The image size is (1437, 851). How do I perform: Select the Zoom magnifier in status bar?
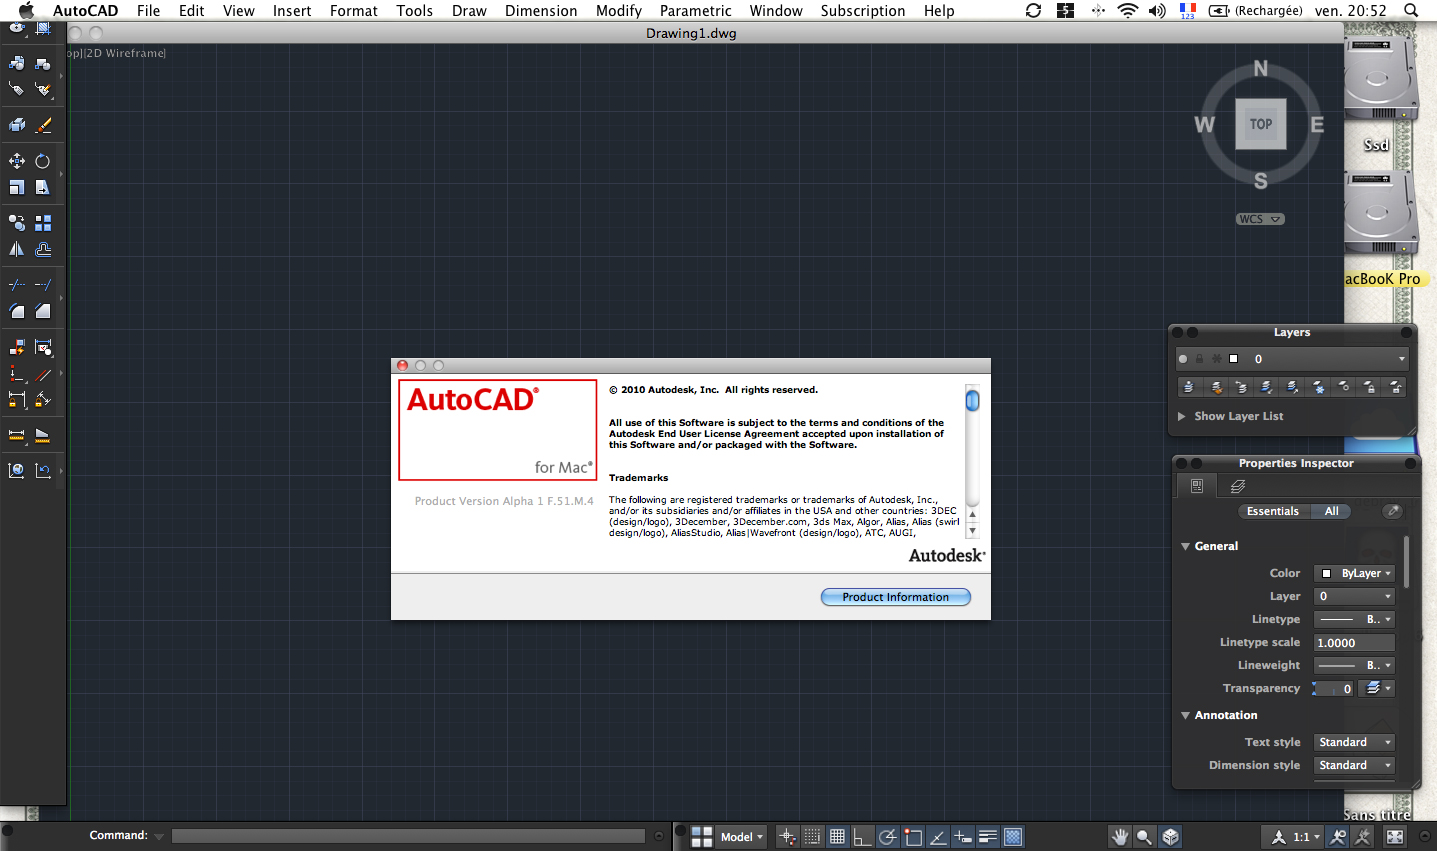1145,837
